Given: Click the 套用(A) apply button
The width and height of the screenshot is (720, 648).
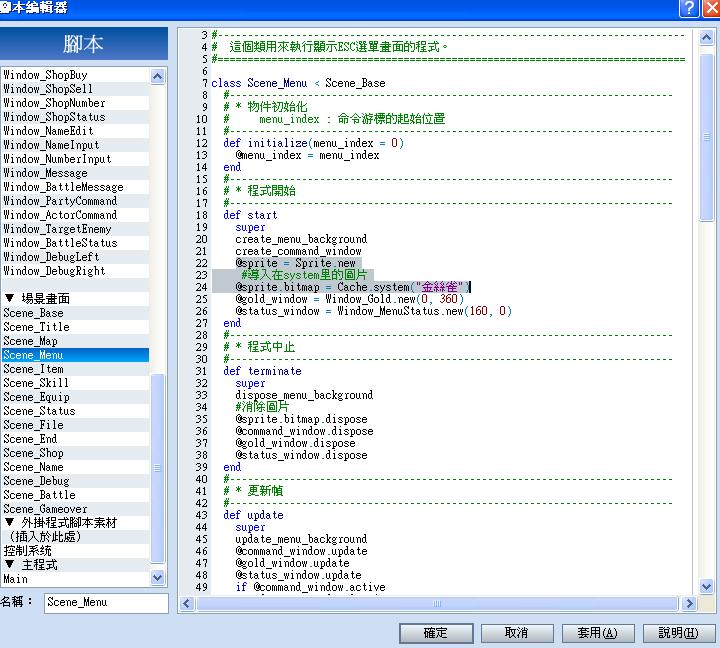Looking at the screenshot, I should coord(598,633).
